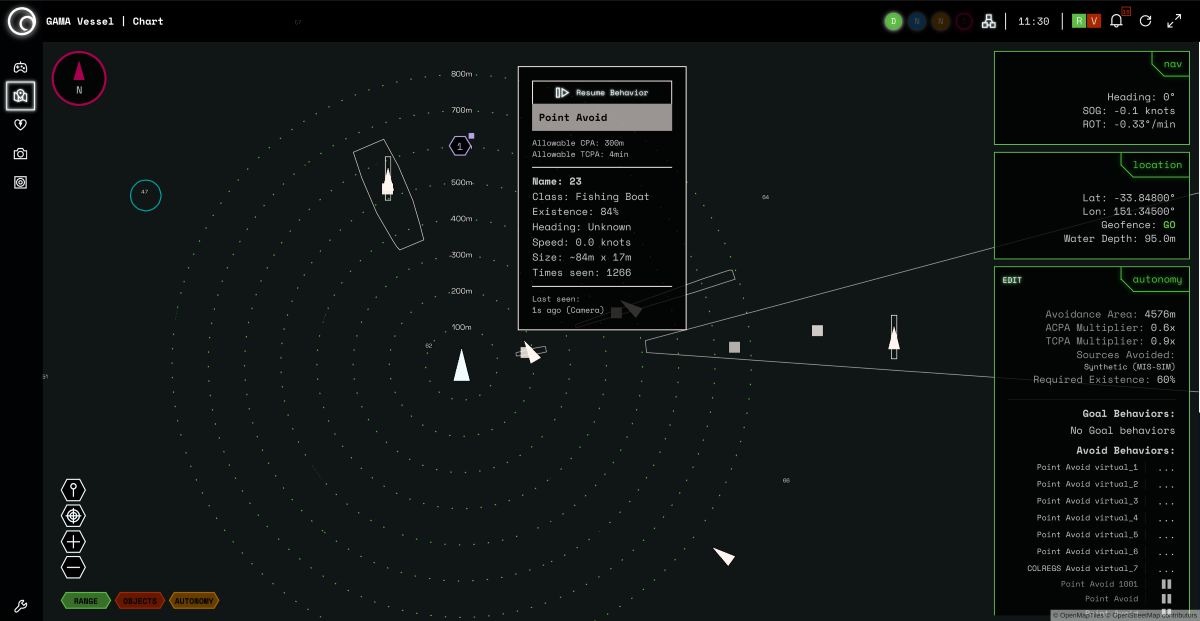Toggle the OBJECTS overlay
1200x621 pixels.
click(x=140, y=601)
